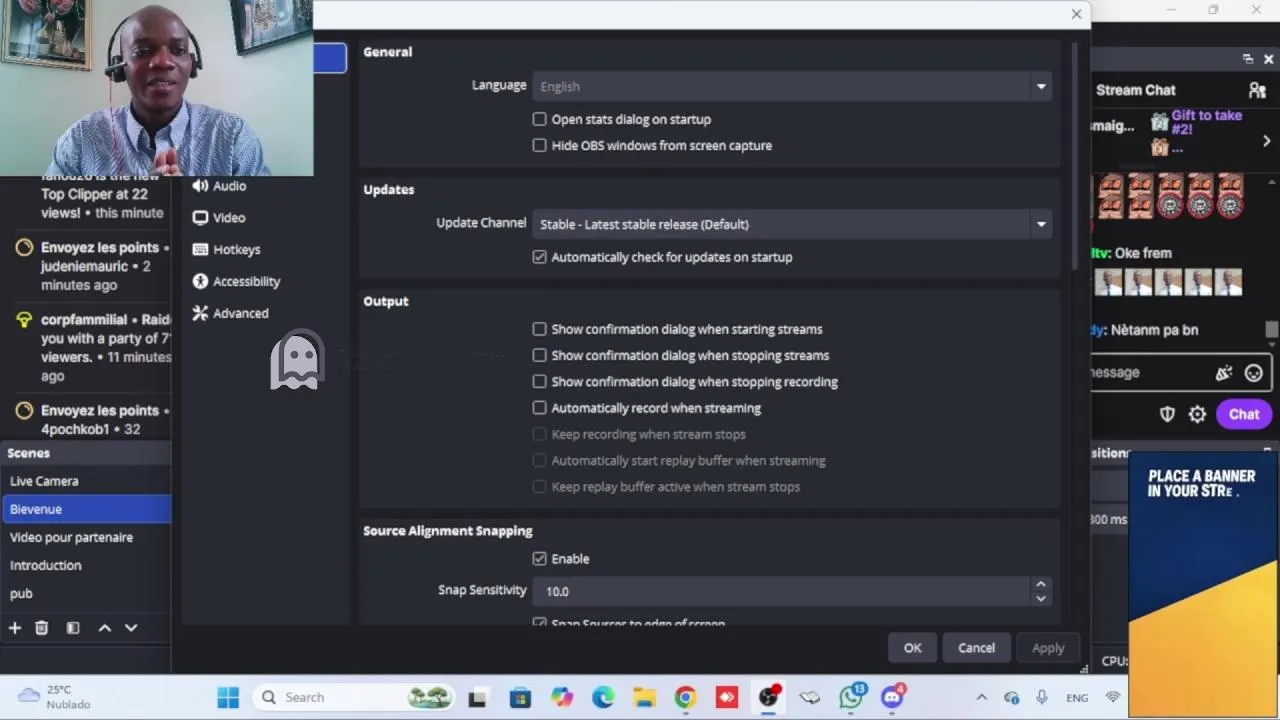1280x720 pixels.
Task: Close the Stream Chat dock
Action: (x=1268, y=59)
